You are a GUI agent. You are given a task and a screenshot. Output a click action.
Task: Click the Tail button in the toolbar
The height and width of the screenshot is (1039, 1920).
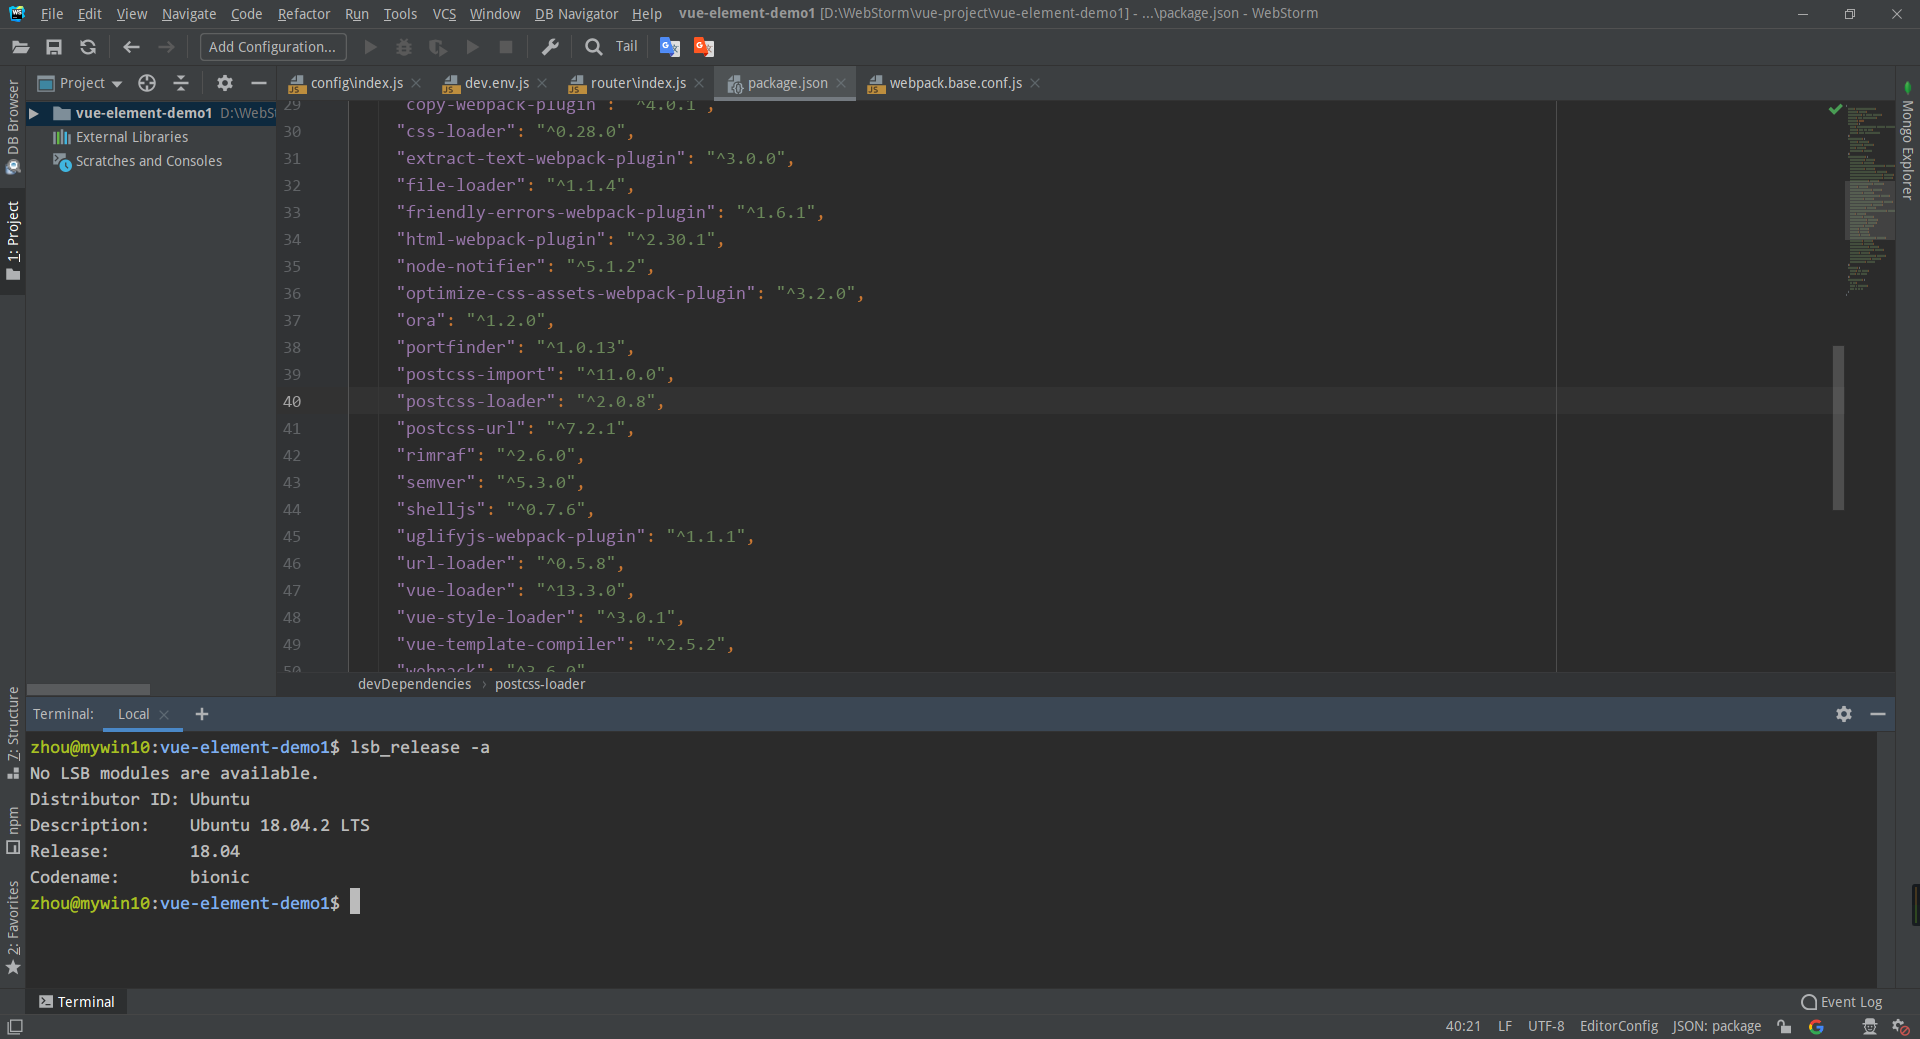(x=626, y=46)
